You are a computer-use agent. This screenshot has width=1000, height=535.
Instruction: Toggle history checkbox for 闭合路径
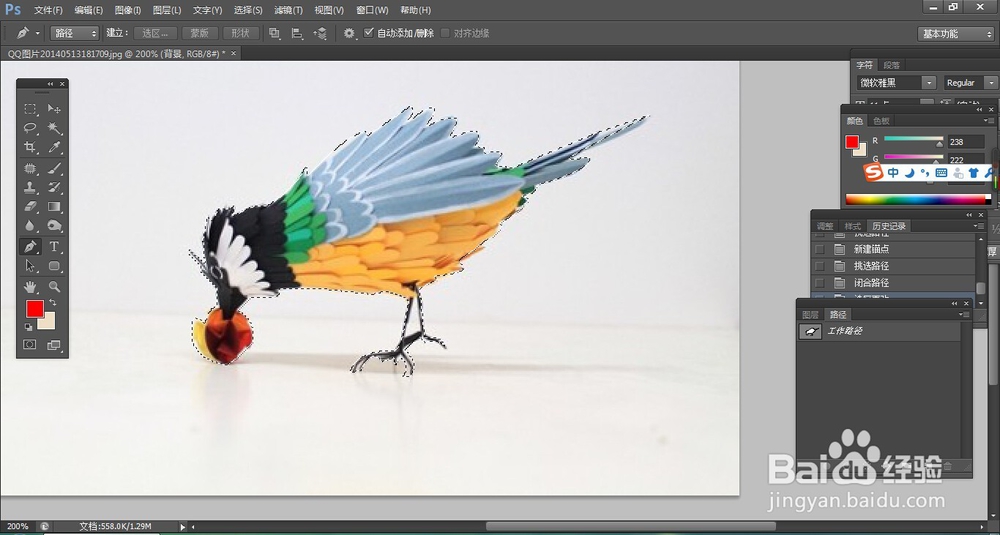820,282
